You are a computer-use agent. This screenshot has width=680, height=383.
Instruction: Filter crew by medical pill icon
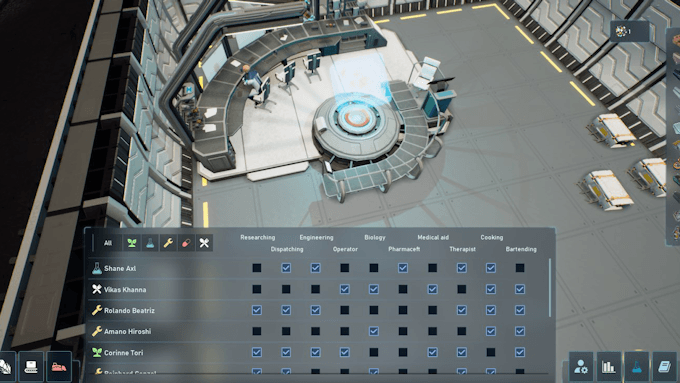click(x=186, y=243)
